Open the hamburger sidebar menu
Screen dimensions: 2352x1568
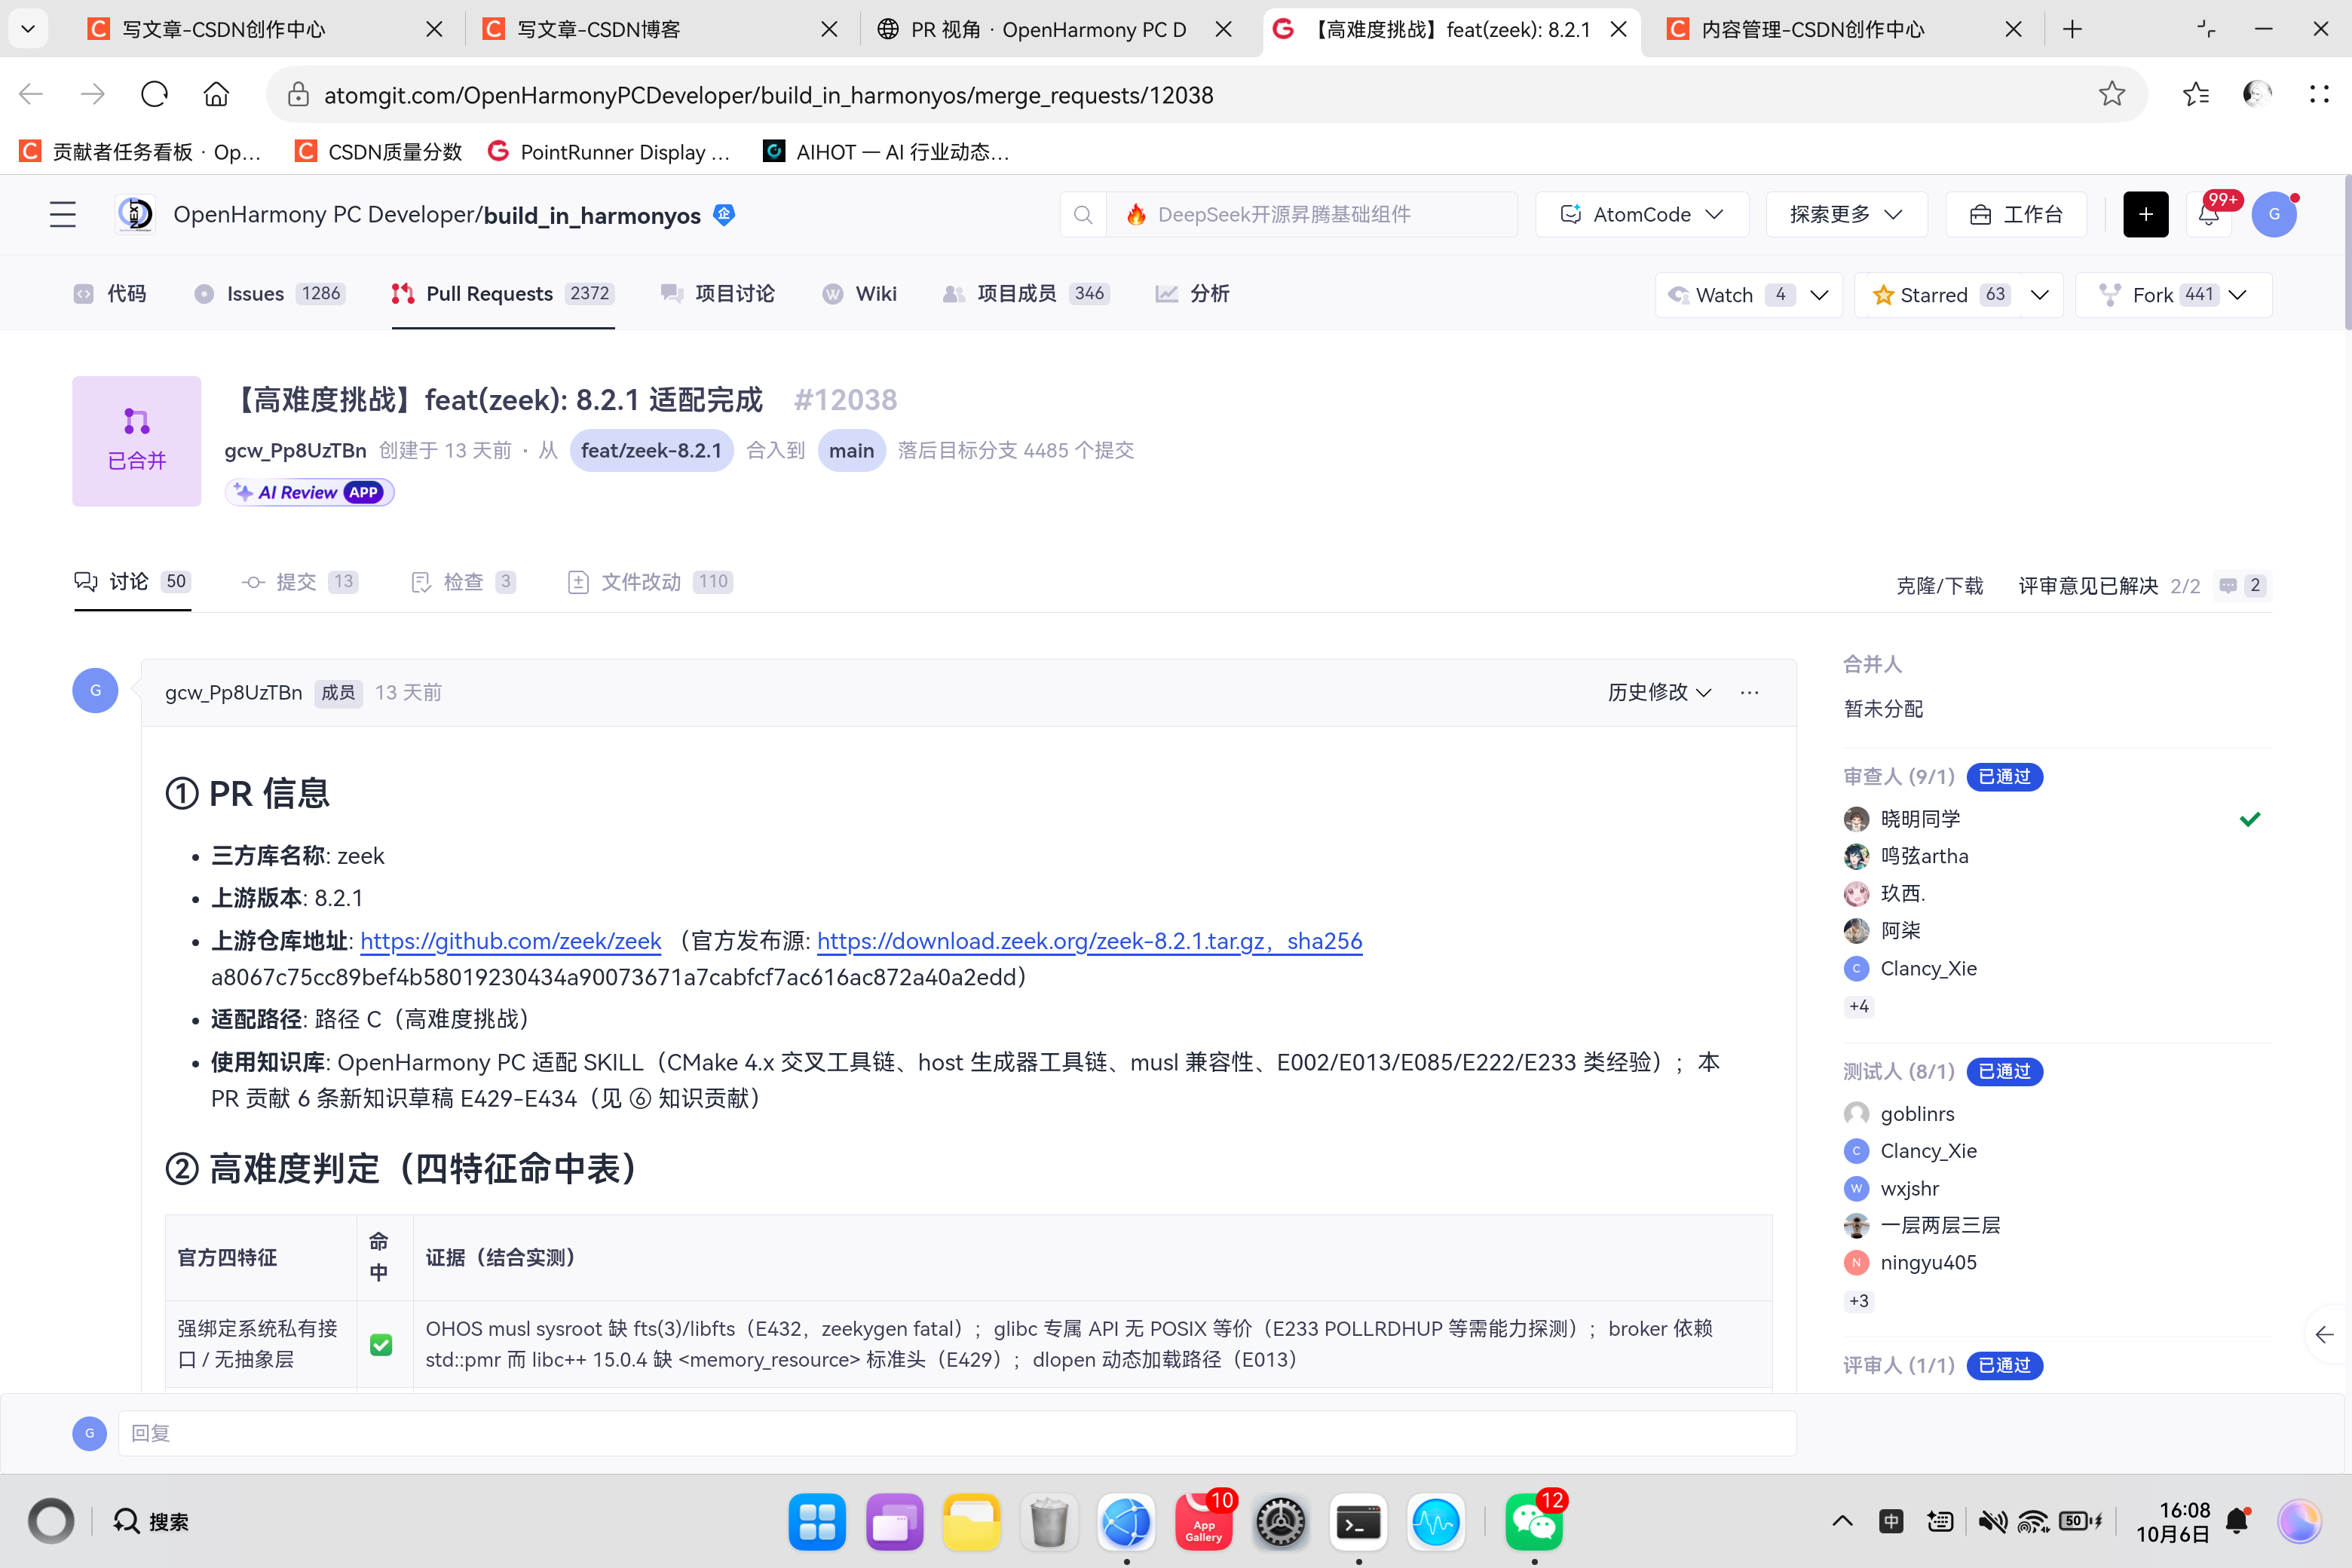pos(63,214)
